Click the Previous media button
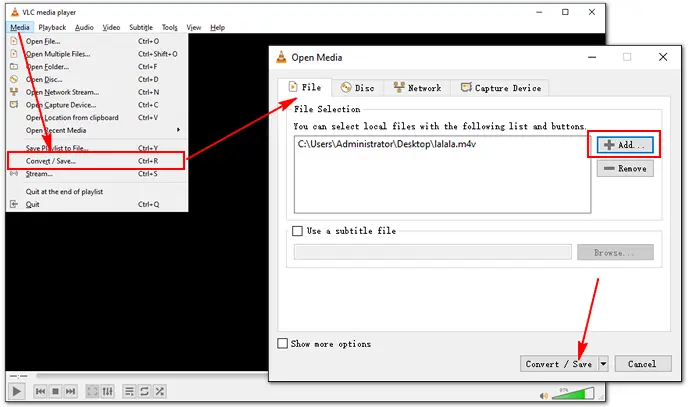Image resolution: width=700 pixels, height=407 pixels. [40, 391]
